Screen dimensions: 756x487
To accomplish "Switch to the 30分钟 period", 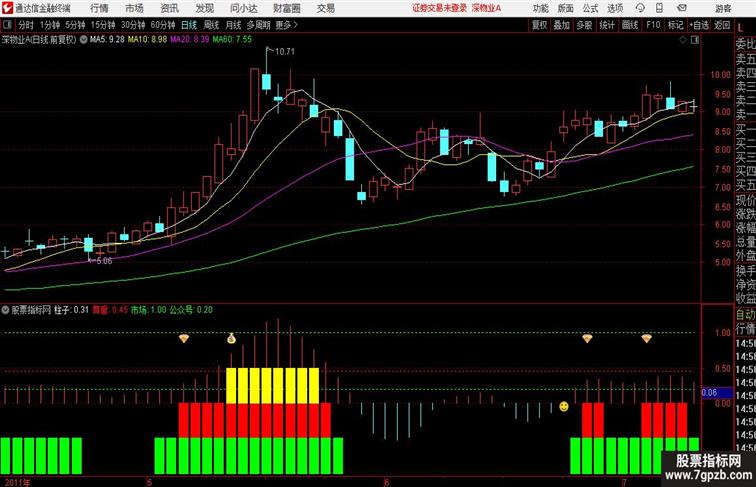I will (x=133, y=25).
